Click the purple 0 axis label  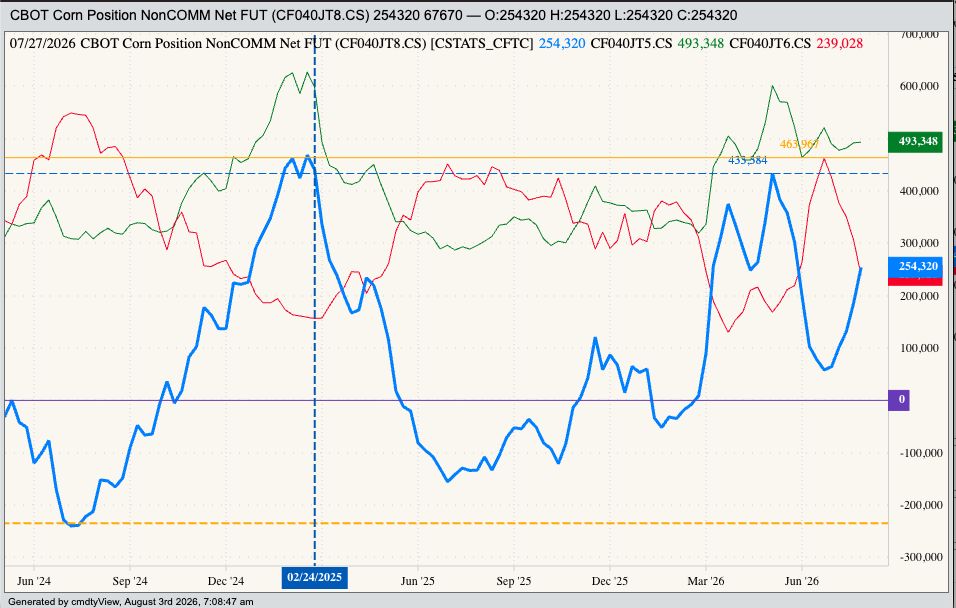tap(899, 401)
